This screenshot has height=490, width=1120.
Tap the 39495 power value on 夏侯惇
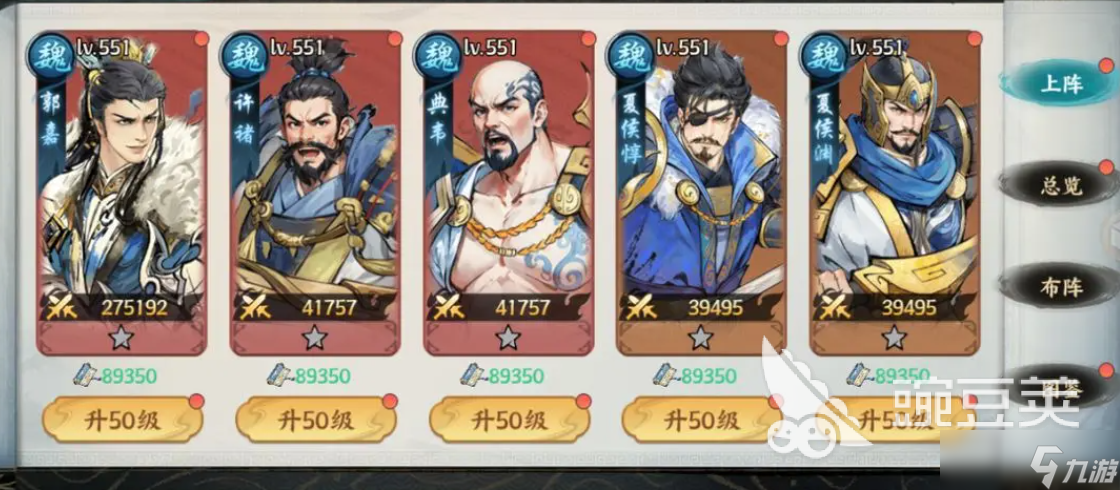point(716,308)
